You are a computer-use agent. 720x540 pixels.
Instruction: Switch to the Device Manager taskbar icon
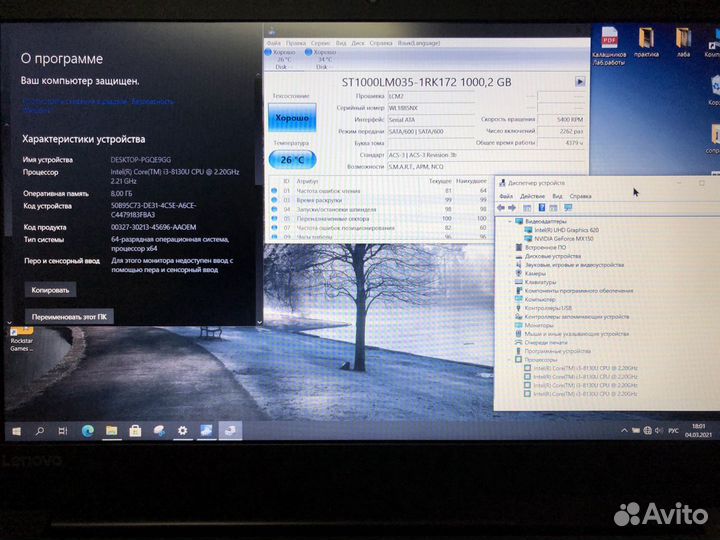tap(230, 431)
